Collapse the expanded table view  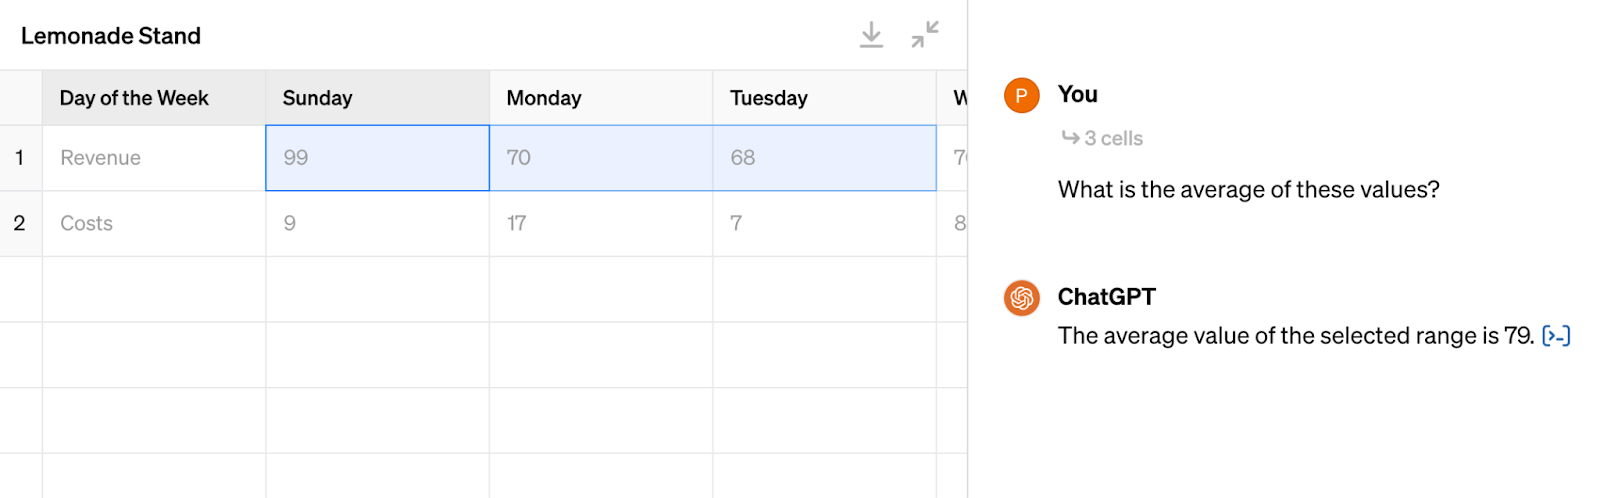click(925, 35)
